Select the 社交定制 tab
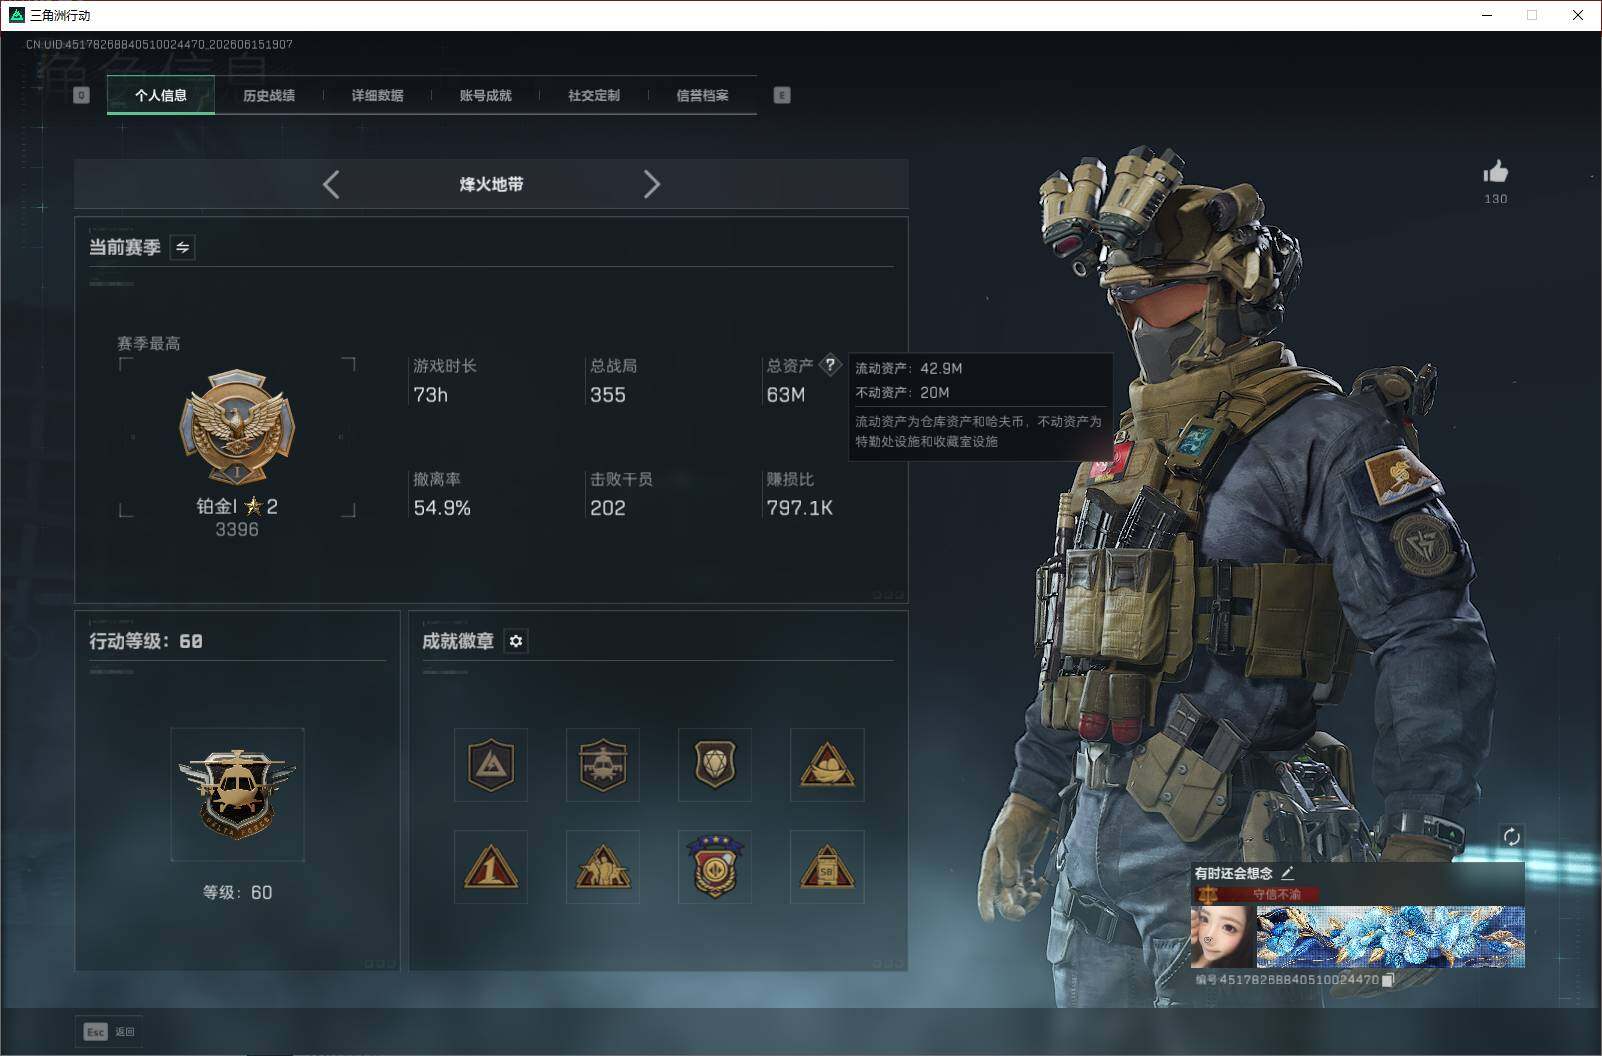1602x1056 pixels. [594, 96]
